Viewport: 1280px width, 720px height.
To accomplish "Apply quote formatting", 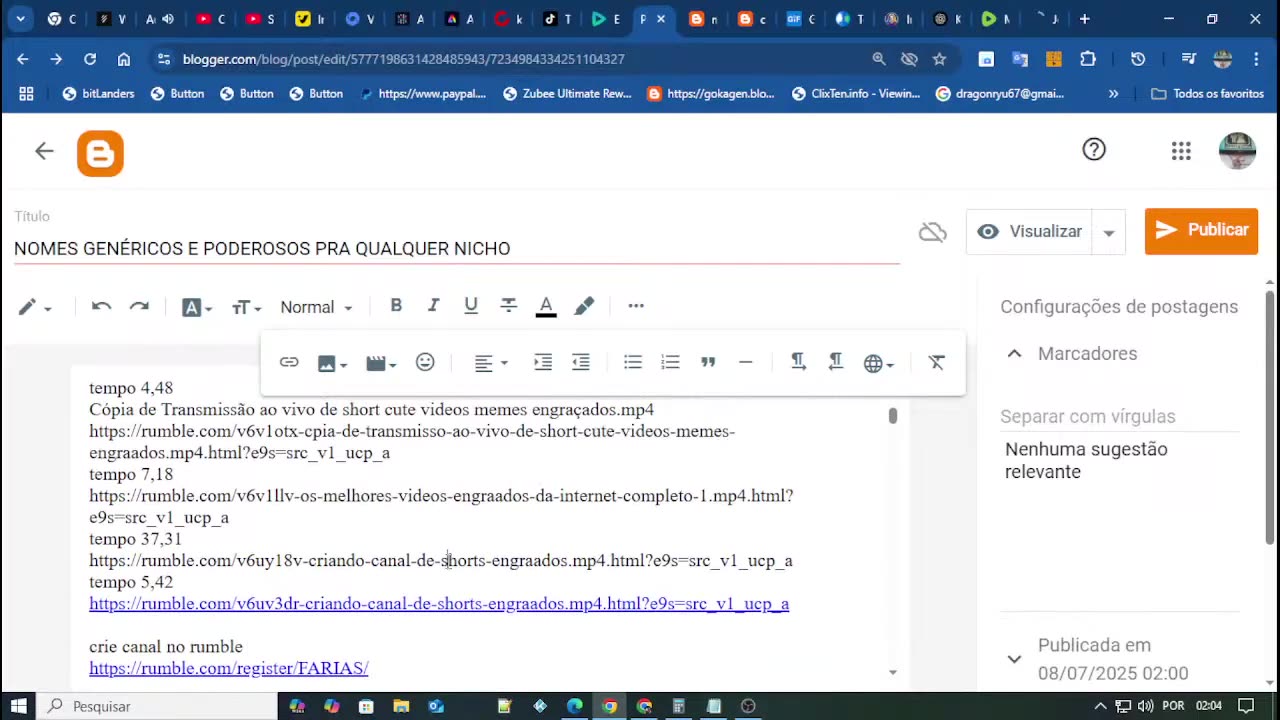I will pyautogui.click(x=708, y=362).
